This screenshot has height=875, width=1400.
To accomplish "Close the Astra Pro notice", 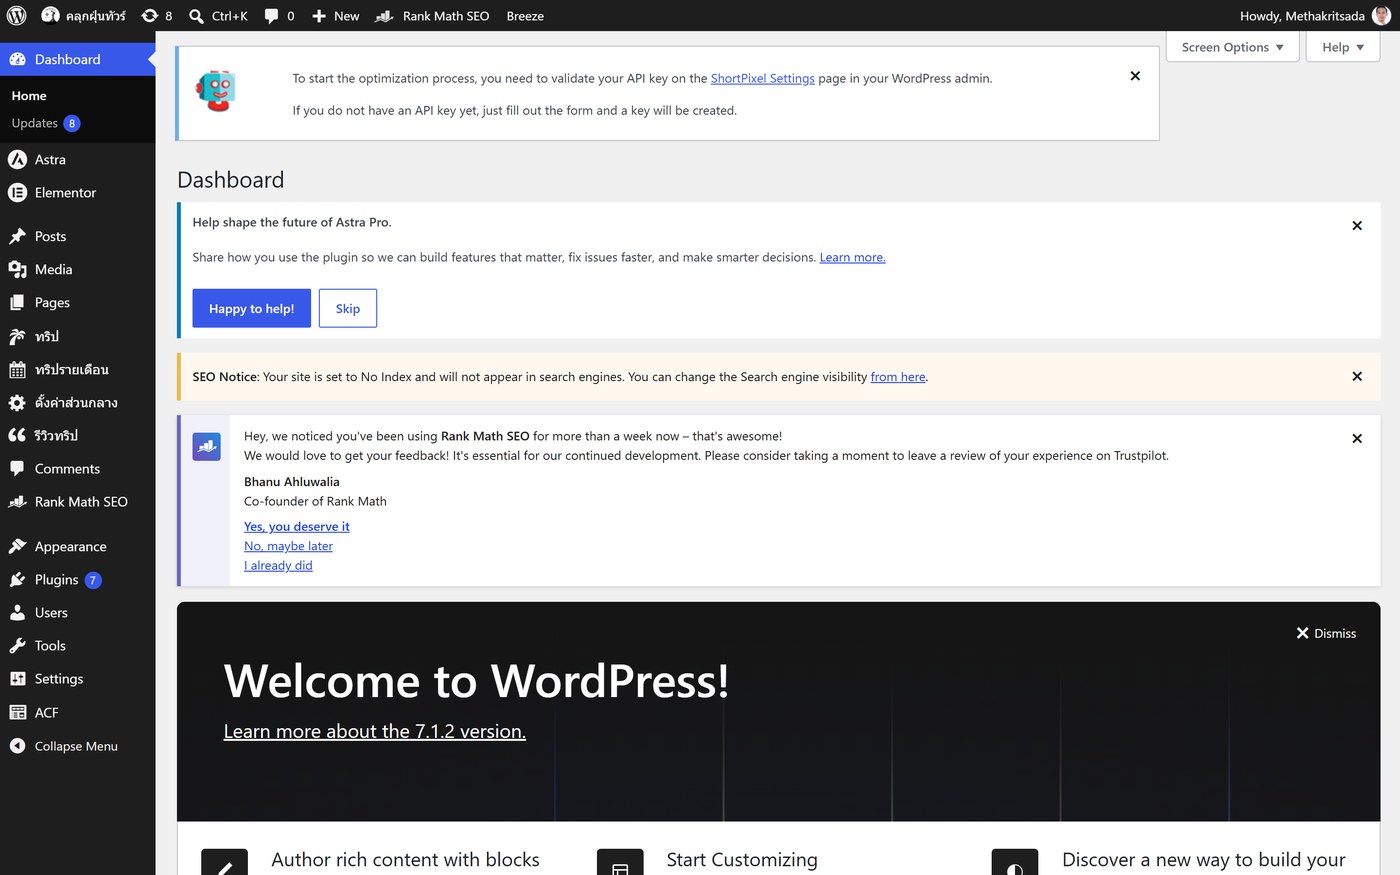I will pyautogui.click(x=1357, y=226).
